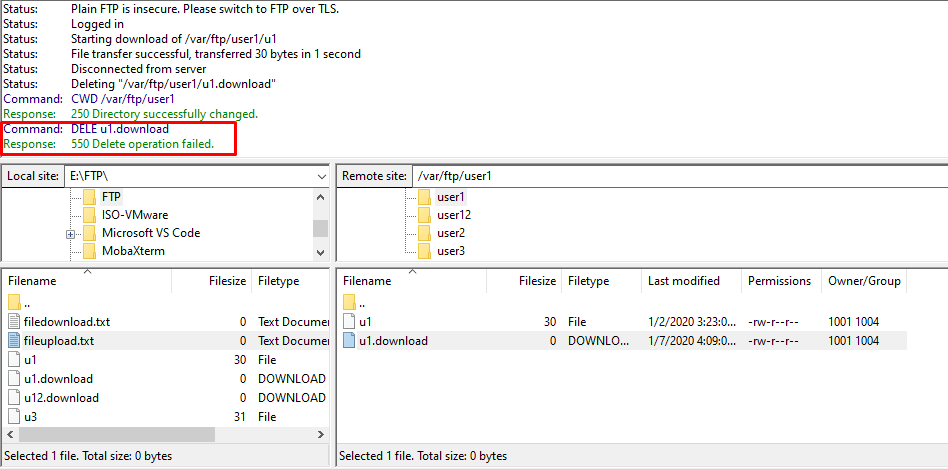Click the user3 remote folder icon
The width and height of the screenshot is (948, 469).
coord(424,250)
